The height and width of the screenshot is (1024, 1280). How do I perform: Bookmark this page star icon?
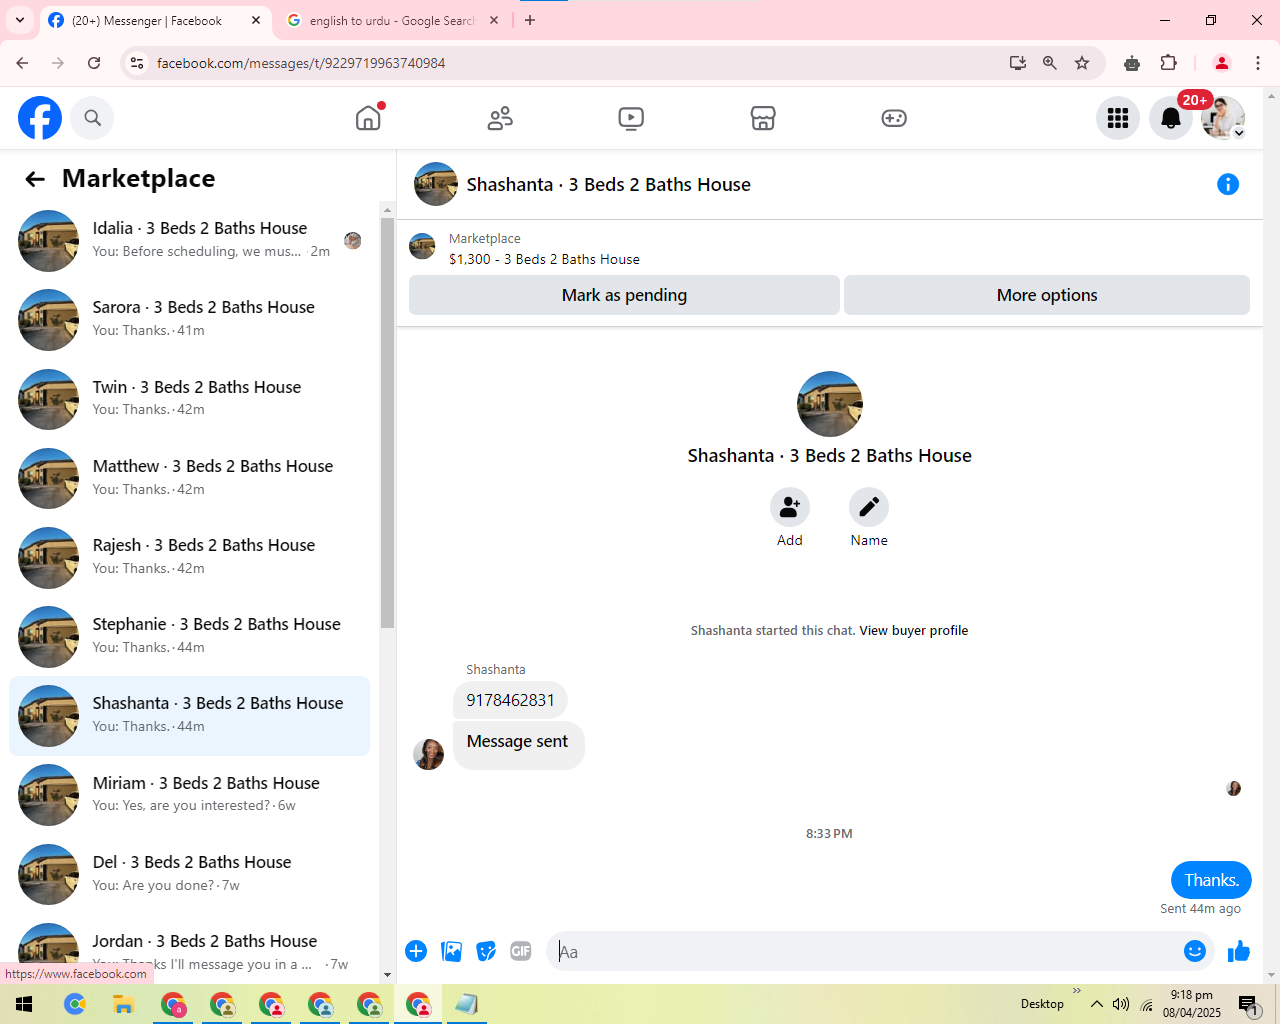[x=1082, y=63]
